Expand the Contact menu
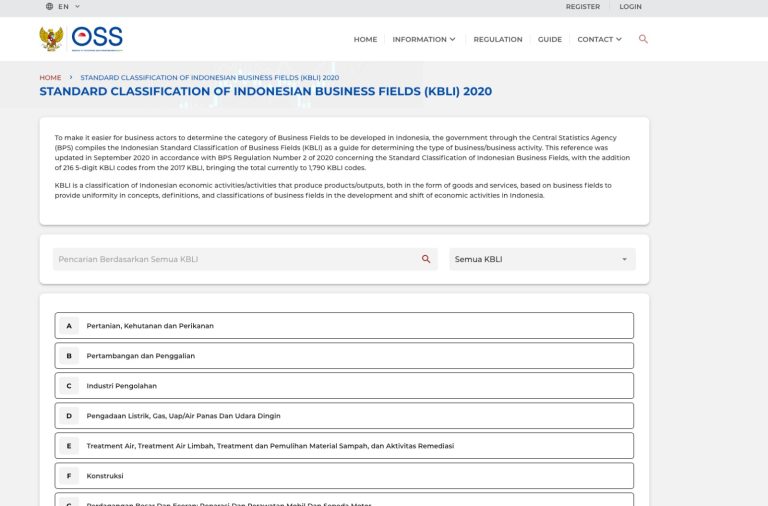This screenshot has height=506, width=768. click(x=599, y=39)
